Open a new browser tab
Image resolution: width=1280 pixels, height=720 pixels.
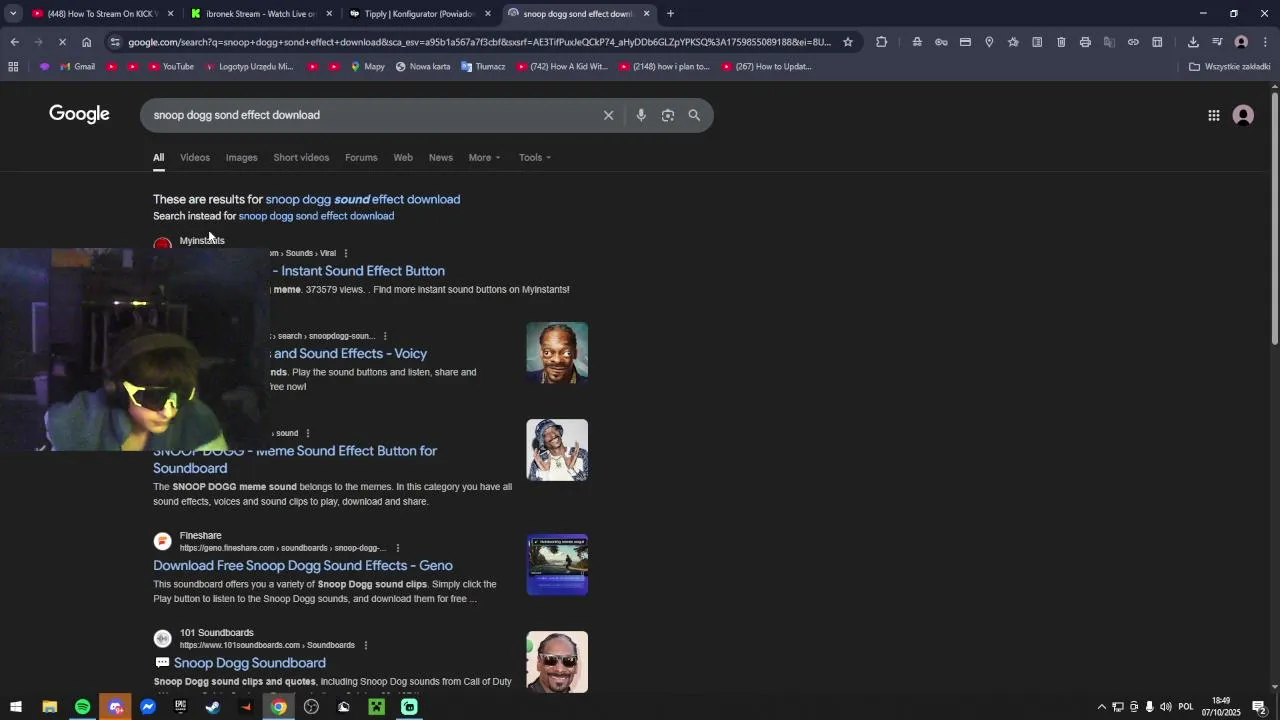(670, 14)
